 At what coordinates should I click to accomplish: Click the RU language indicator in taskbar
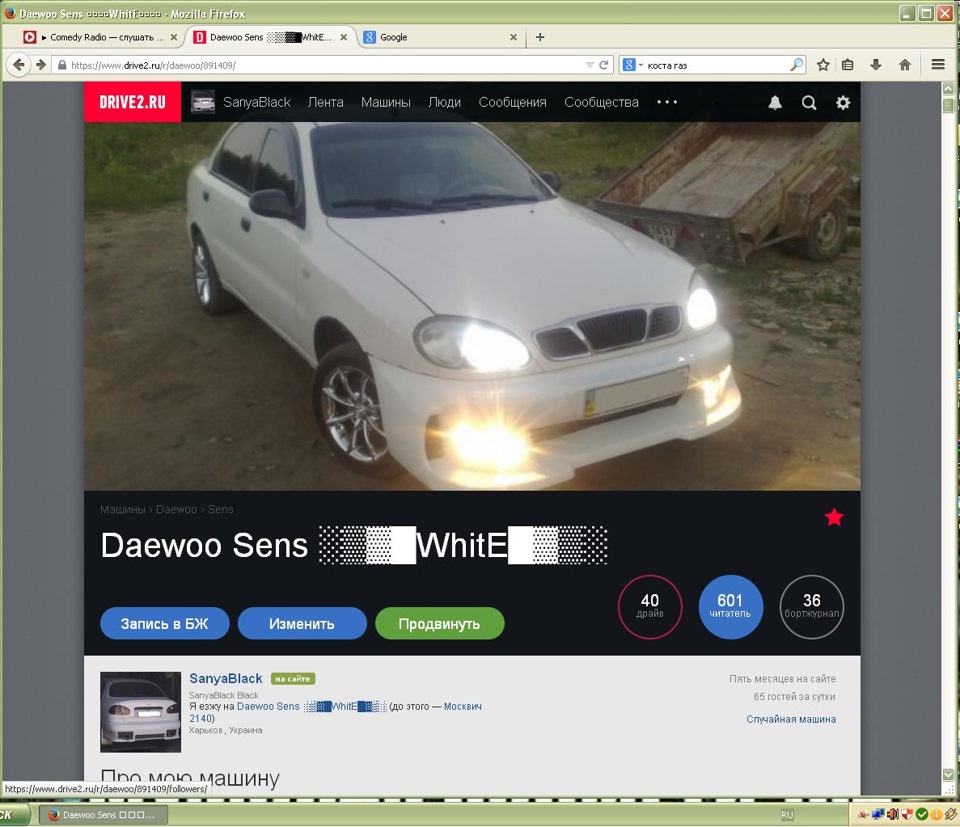click(x=787, y=815)
